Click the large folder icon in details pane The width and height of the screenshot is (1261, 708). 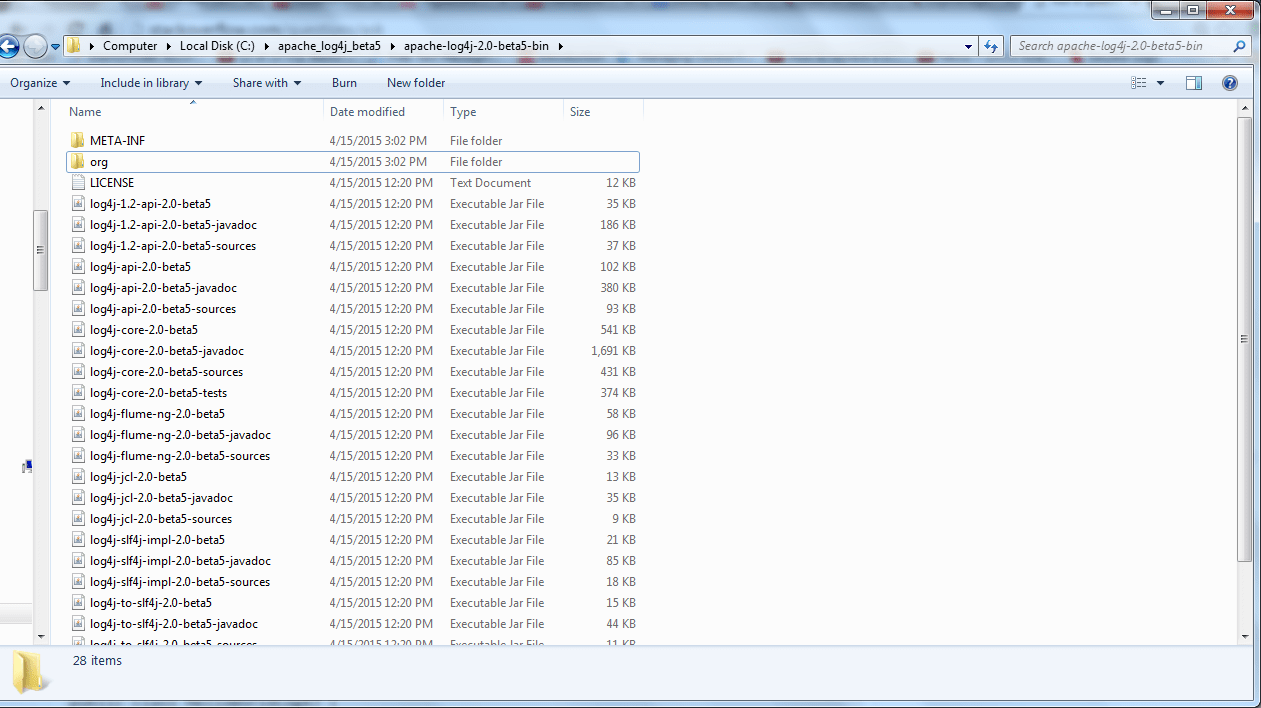[x=30, y=672]
